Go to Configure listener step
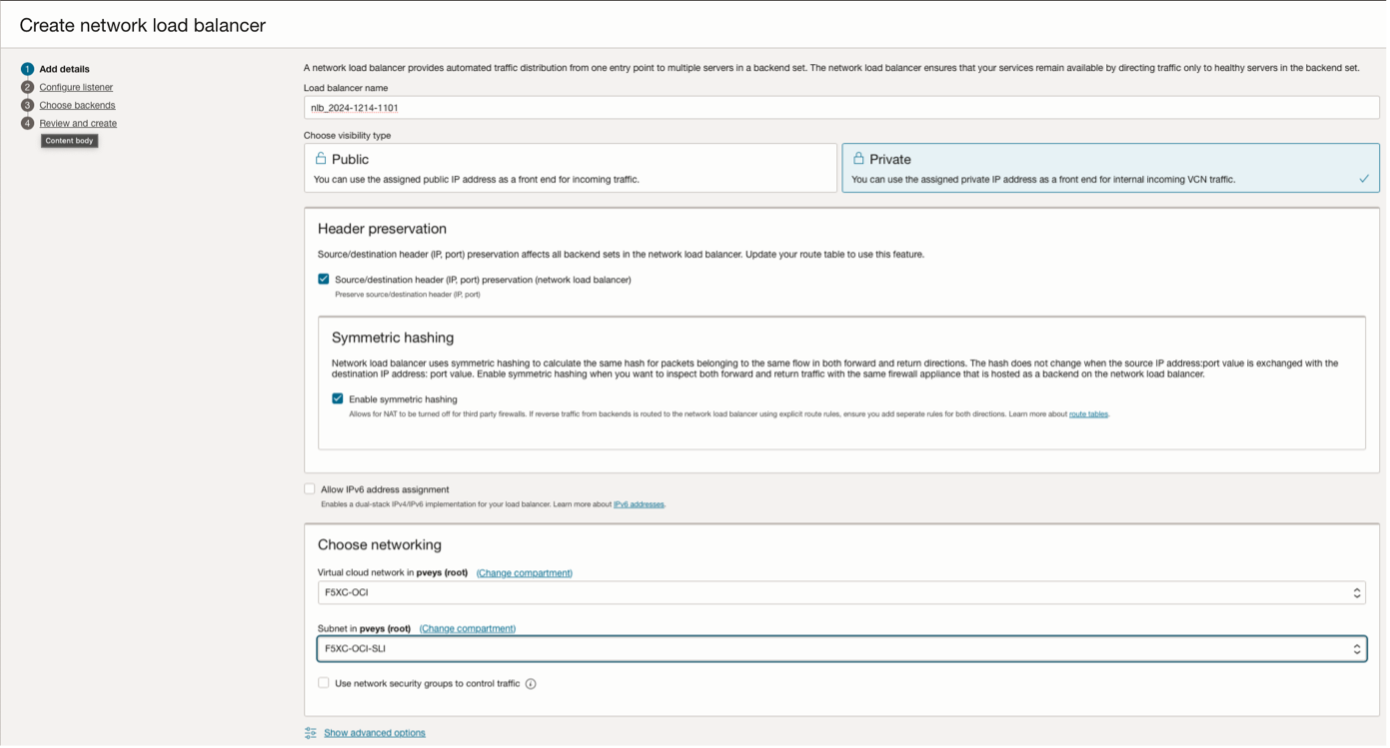Image resolution: width=1390 pixels, height=748 pixels. 76,87
